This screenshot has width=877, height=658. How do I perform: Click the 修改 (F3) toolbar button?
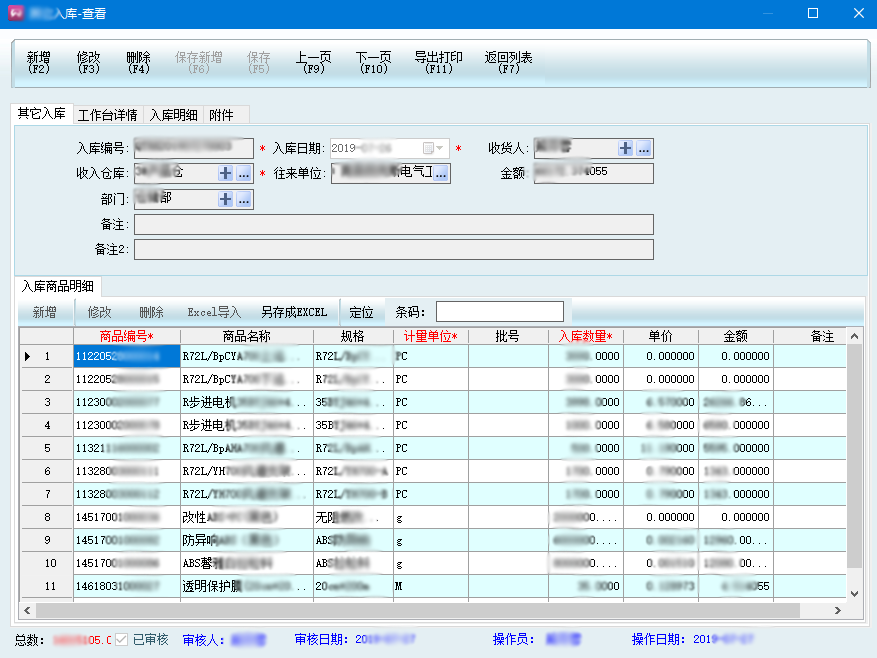(88, 63)
